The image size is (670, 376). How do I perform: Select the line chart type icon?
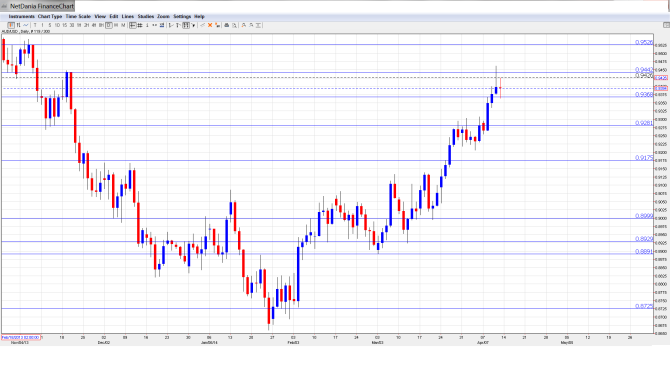(26, 25)
